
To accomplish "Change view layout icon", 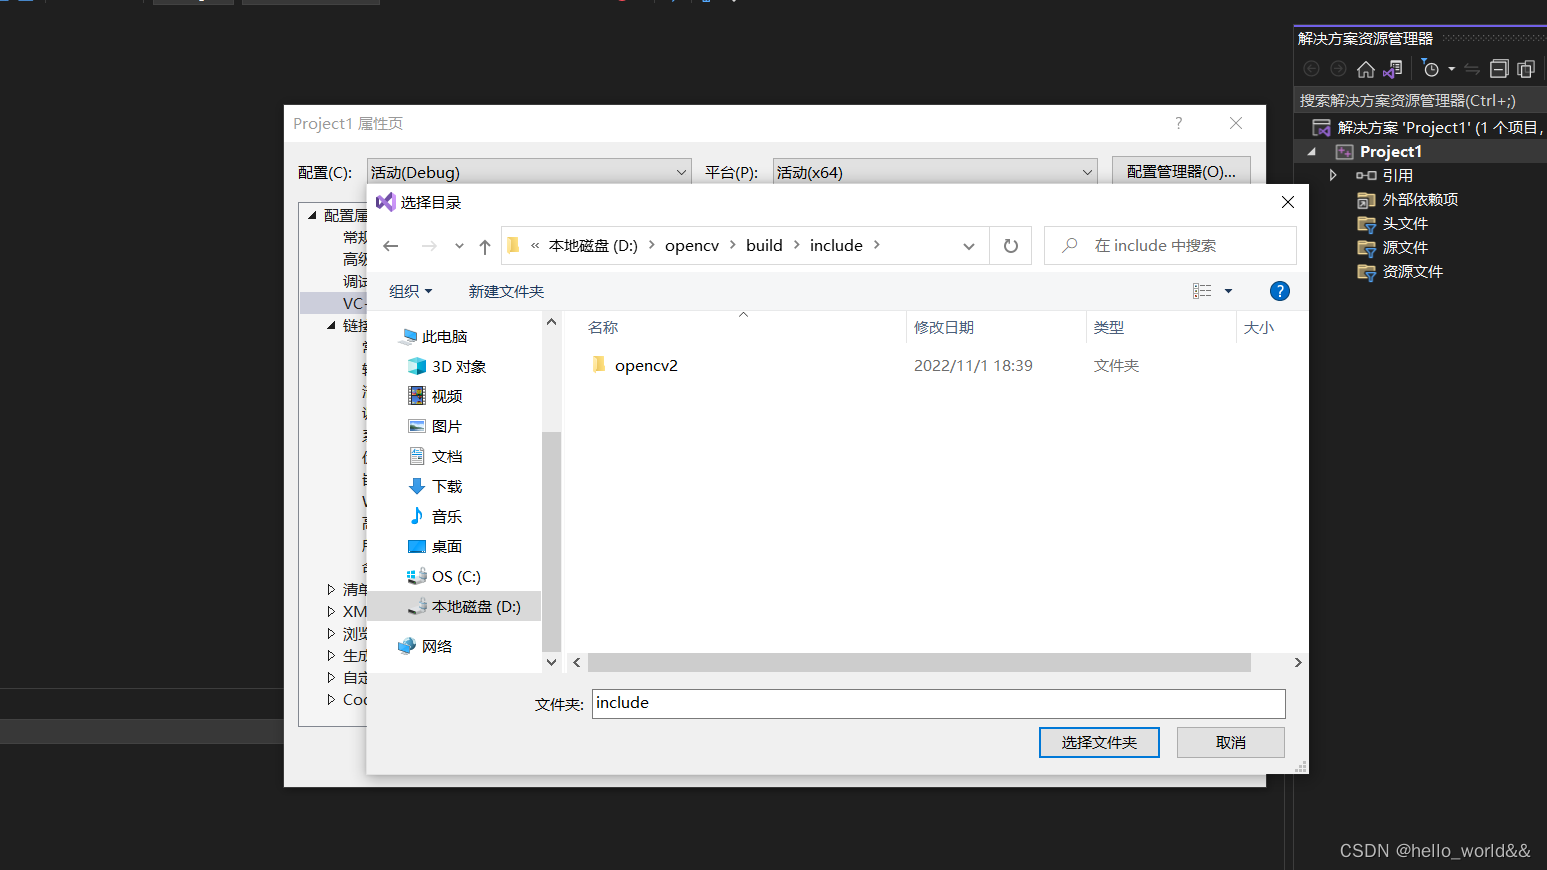I will pyautogui.click(x=1202, y=291).
